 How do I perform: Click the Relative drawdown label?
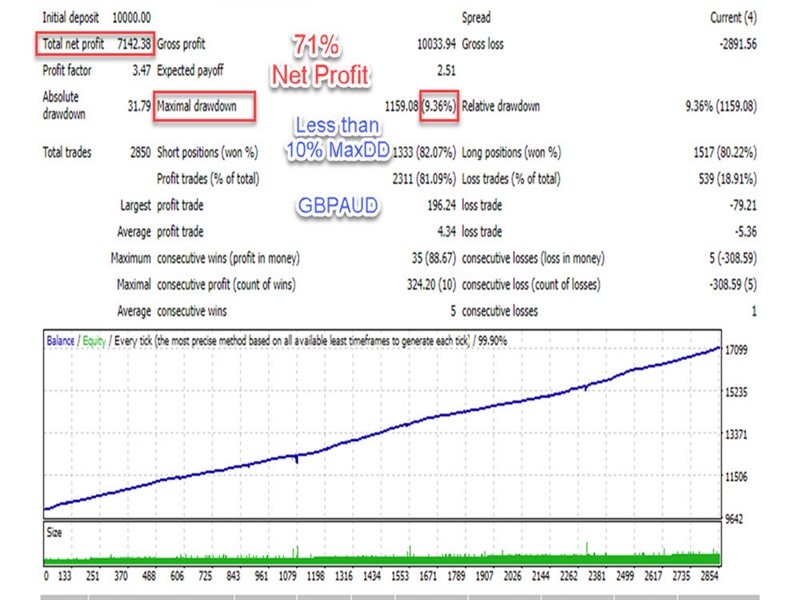[501, 106]
